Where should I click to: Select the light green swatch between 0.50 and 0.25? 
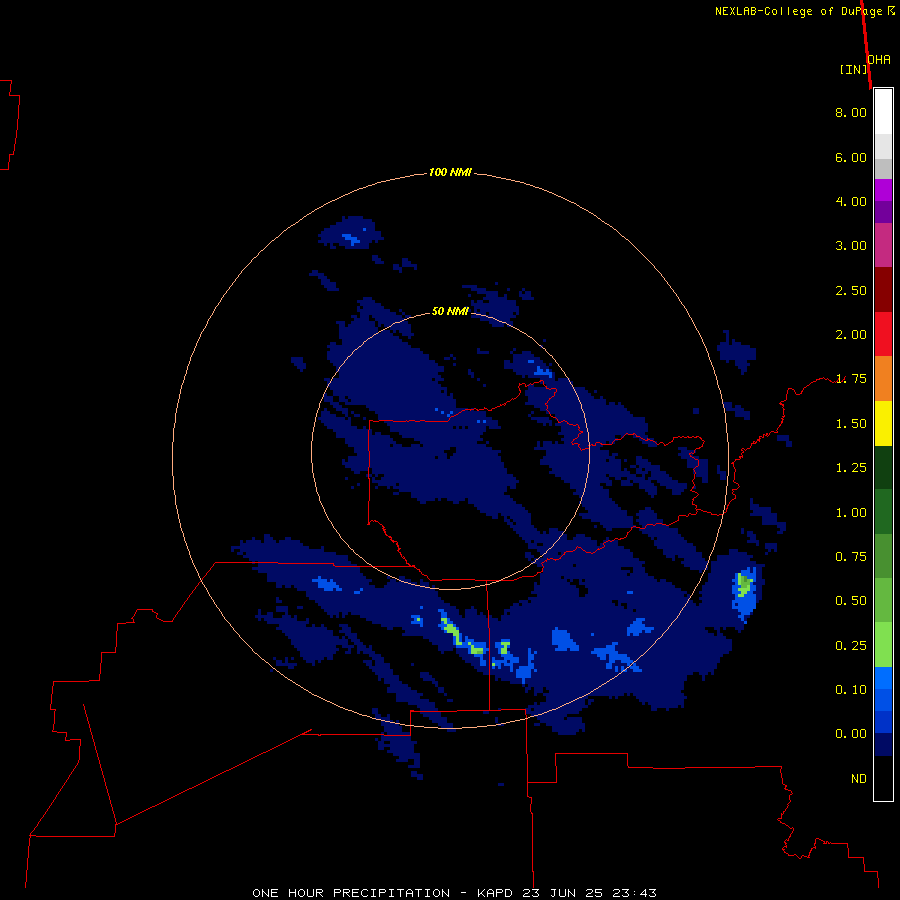883,645
